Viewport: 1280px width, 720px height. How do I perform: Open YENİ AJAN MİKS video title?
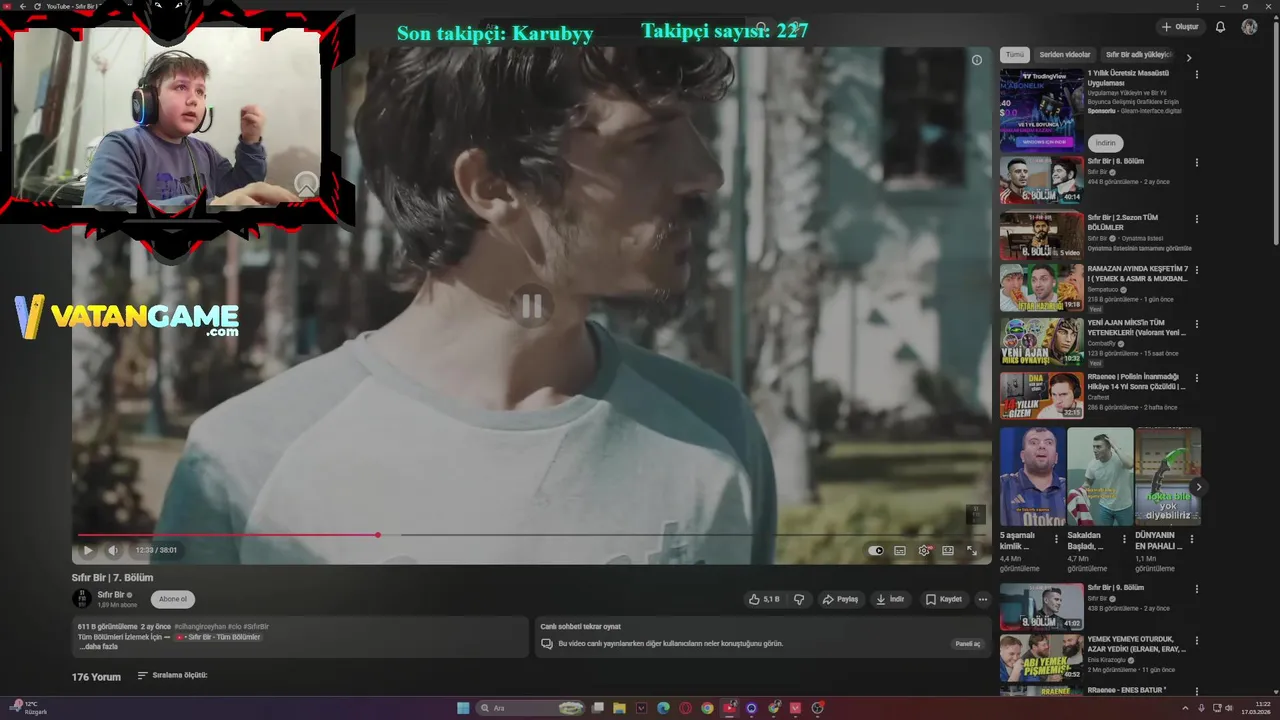(1136, 327)
